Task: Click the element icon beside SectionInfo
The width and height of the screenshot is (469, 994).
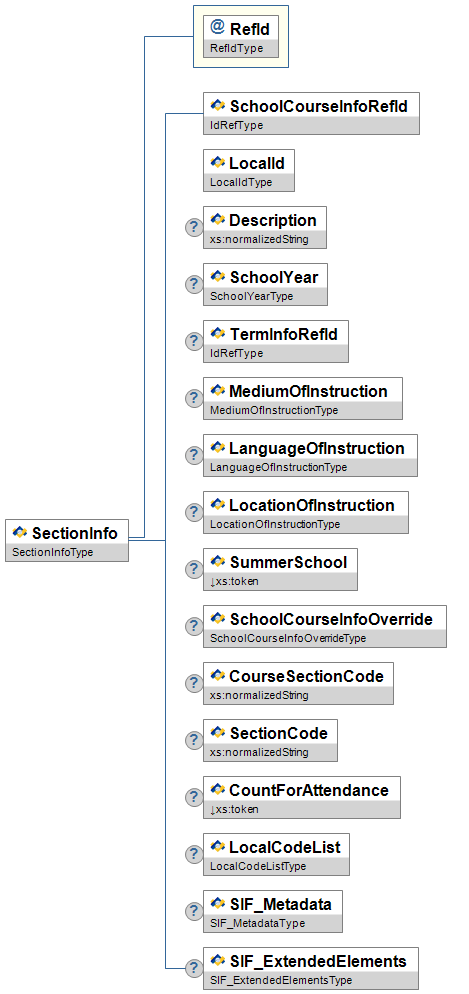Action: [x=20, y=533]
